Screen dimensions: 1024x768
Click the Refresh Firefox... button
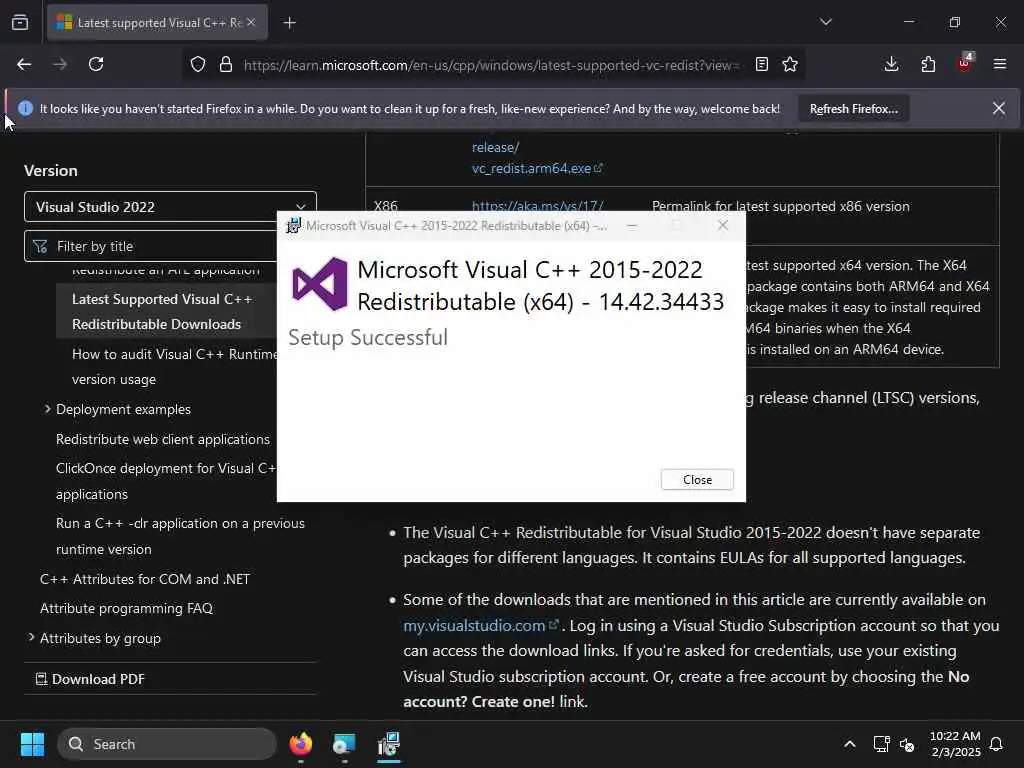tap(854, 109)
